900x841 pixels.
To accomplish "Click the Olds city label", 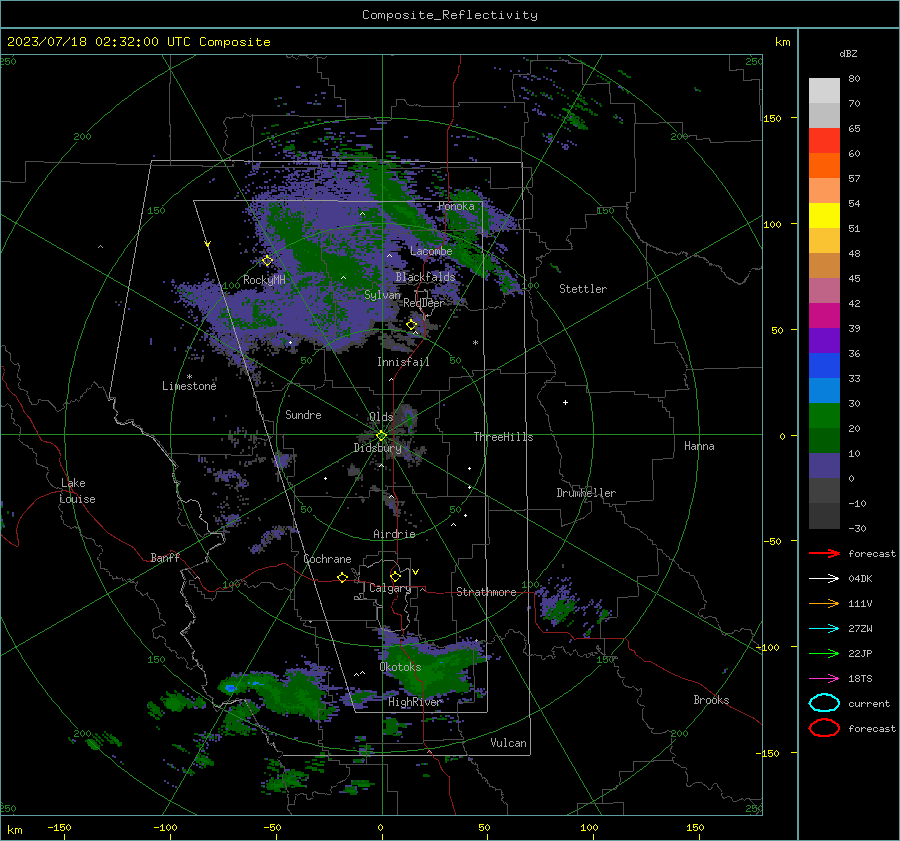I will (x=381, y=417).
